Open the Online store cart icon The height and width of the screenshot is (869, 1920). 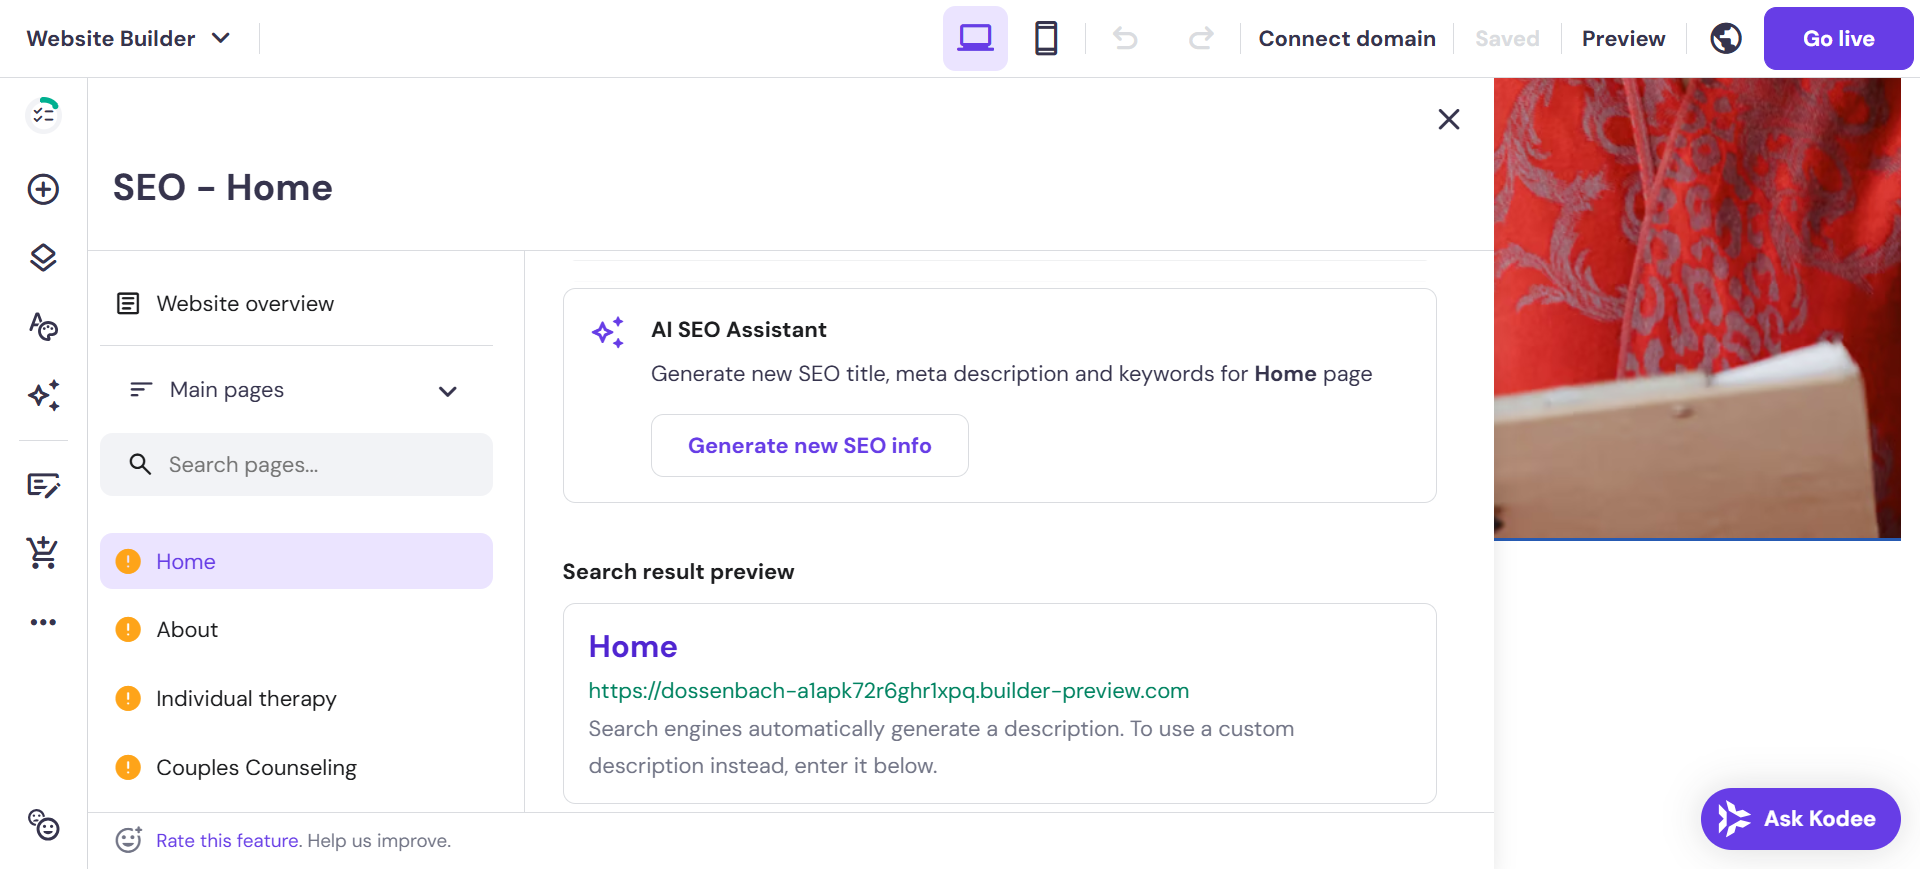pyautogui.click(x=43, y=552)
